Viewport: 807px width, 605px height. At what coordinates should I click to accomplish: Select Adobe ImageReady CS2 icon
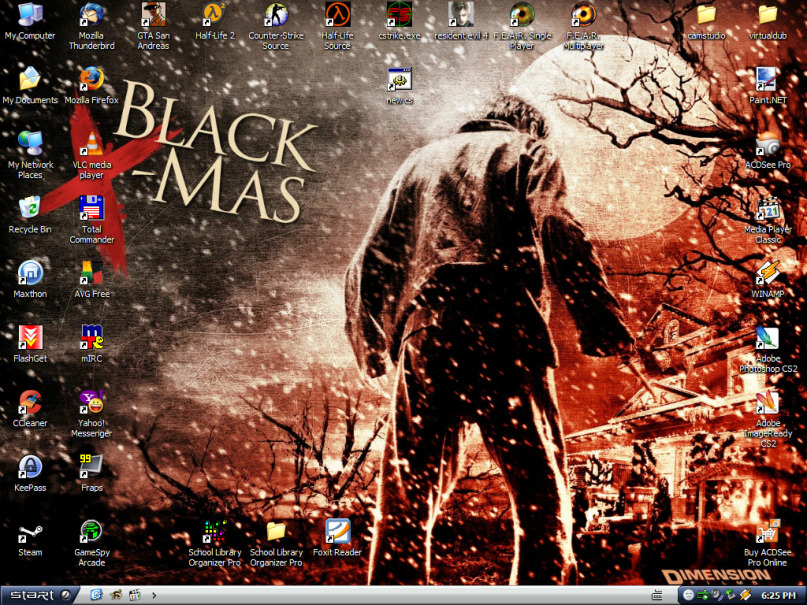coord(768,419)
